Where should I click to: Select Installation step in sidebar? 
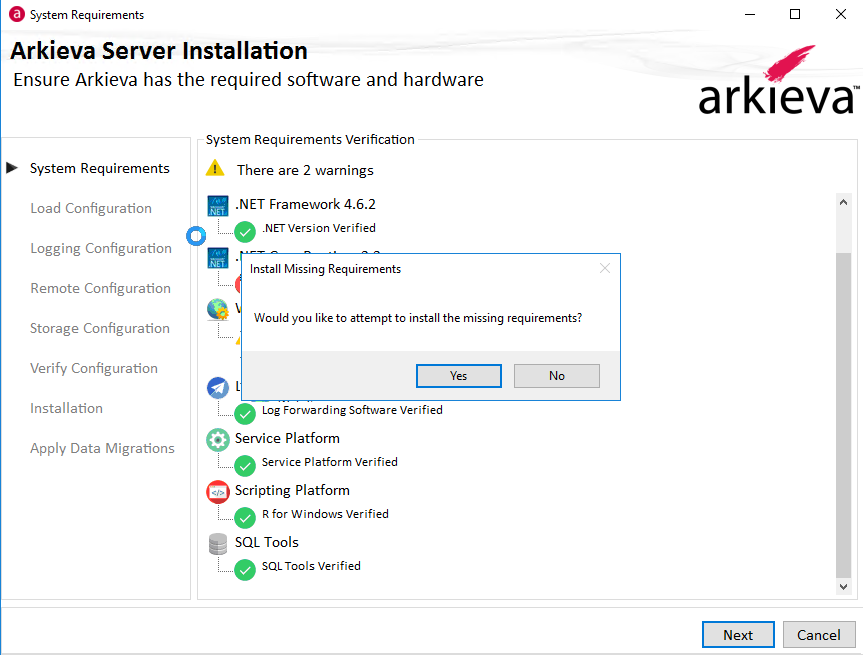pos(66,408)
